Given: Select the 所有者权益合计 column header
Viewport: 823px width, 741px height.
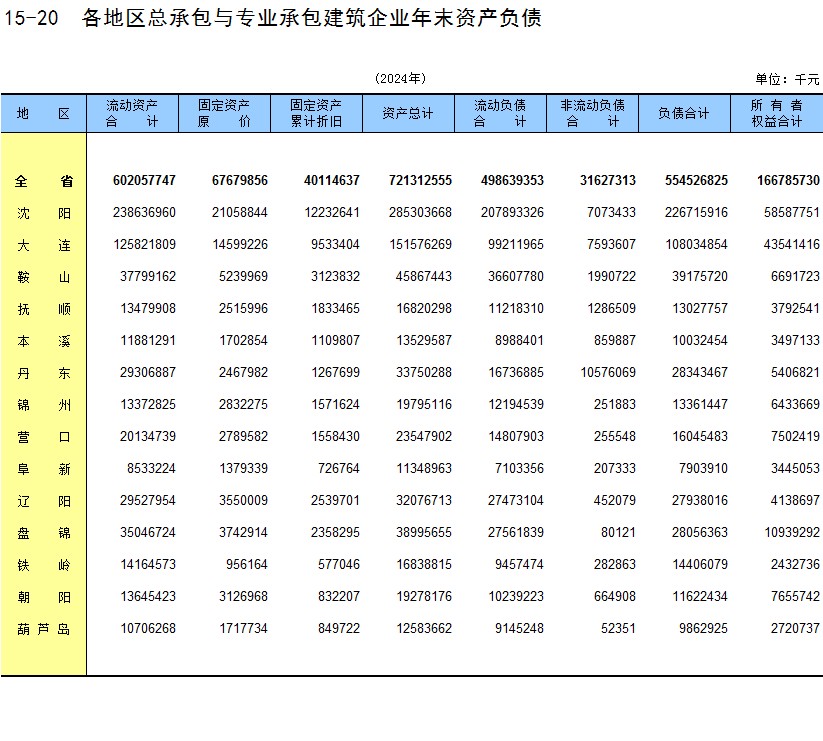Looking at the screenshot, I should coord(777,113).
